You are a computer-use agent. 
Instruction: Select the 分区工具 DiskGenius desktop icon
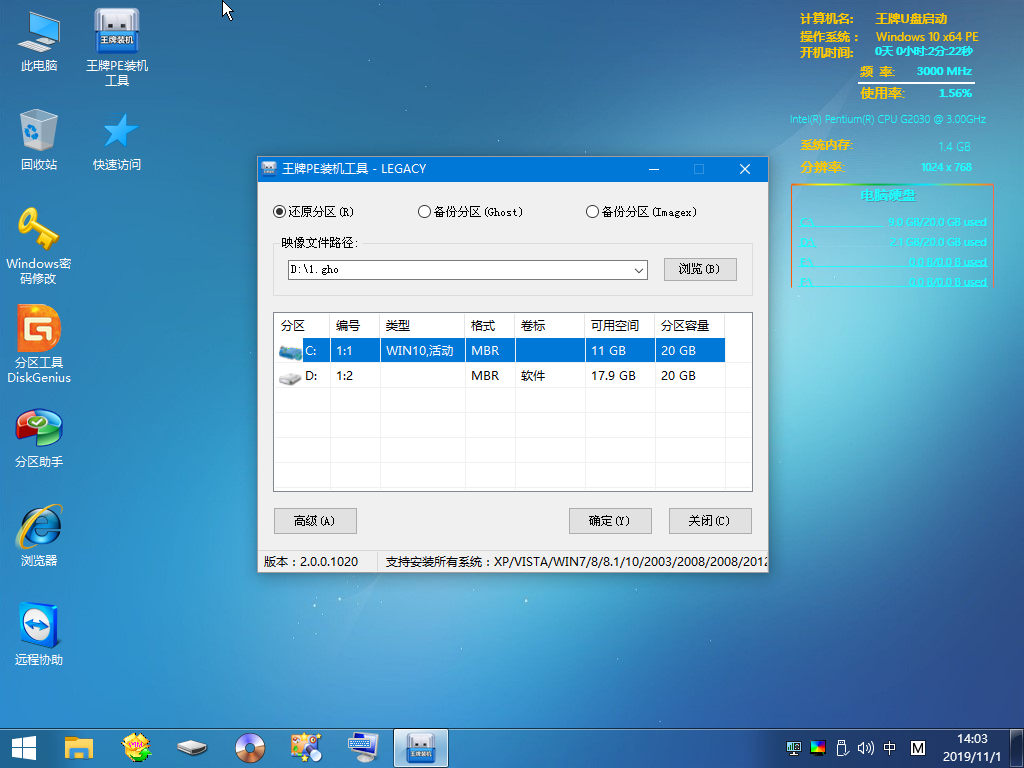tap(39, 344)
